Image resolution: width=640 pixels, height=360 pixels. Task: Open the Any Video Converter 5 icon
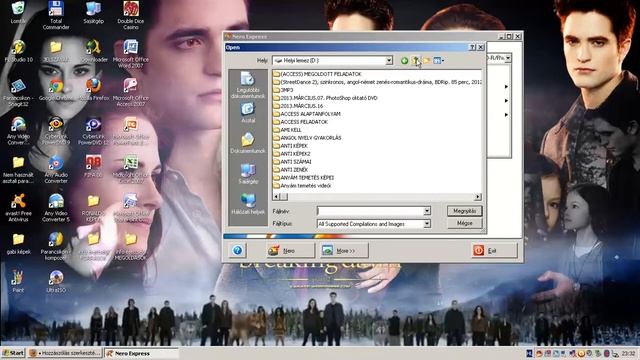point(56,208)
